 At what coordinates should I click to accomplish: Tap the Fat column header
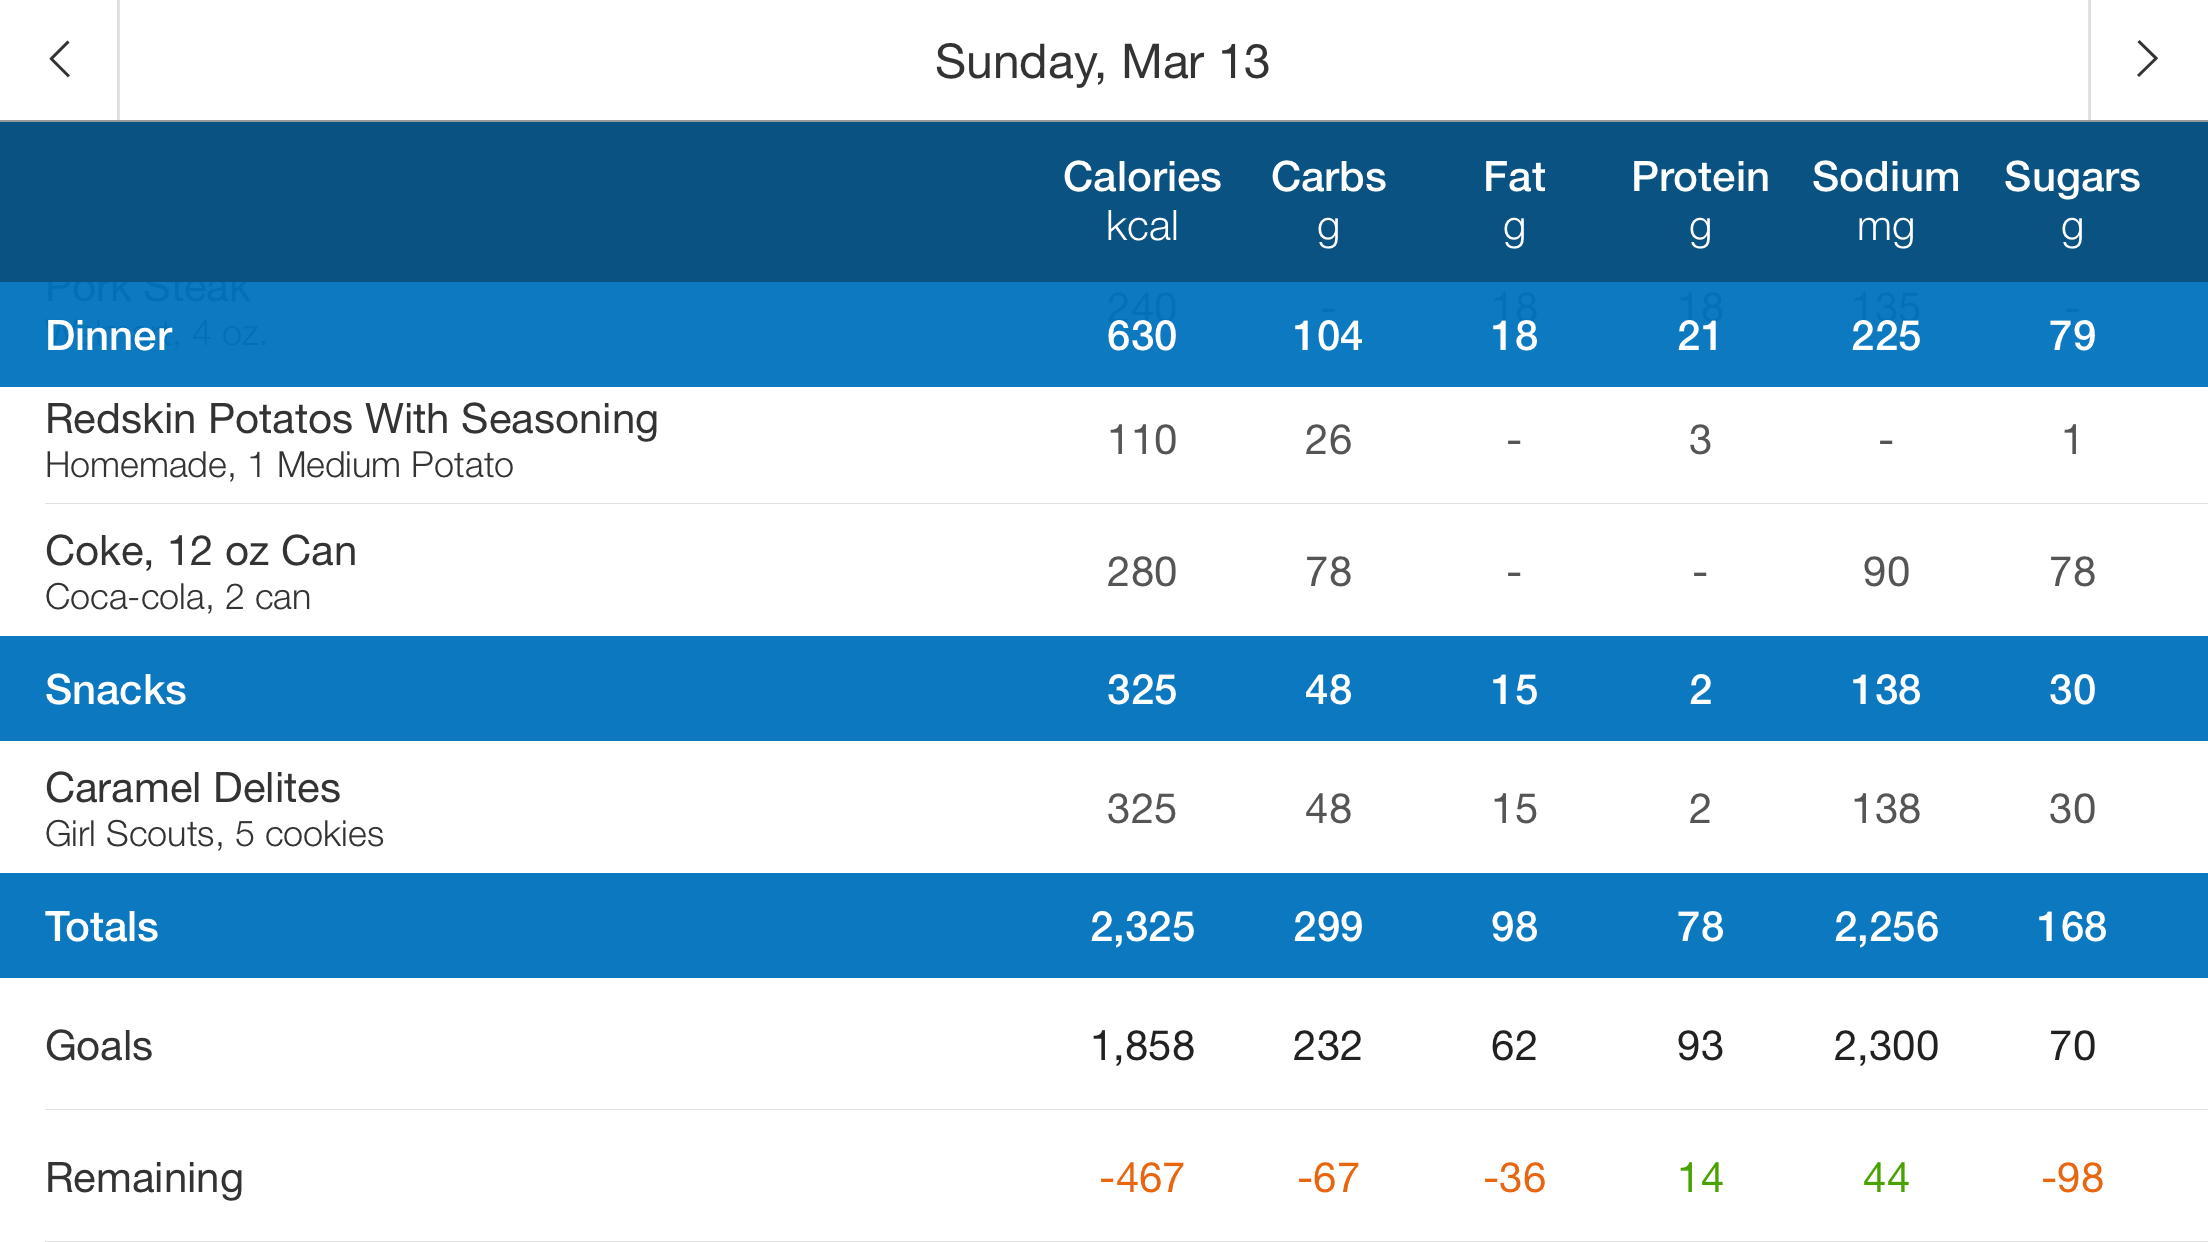pyautogui.click(x=1514, y=200)
